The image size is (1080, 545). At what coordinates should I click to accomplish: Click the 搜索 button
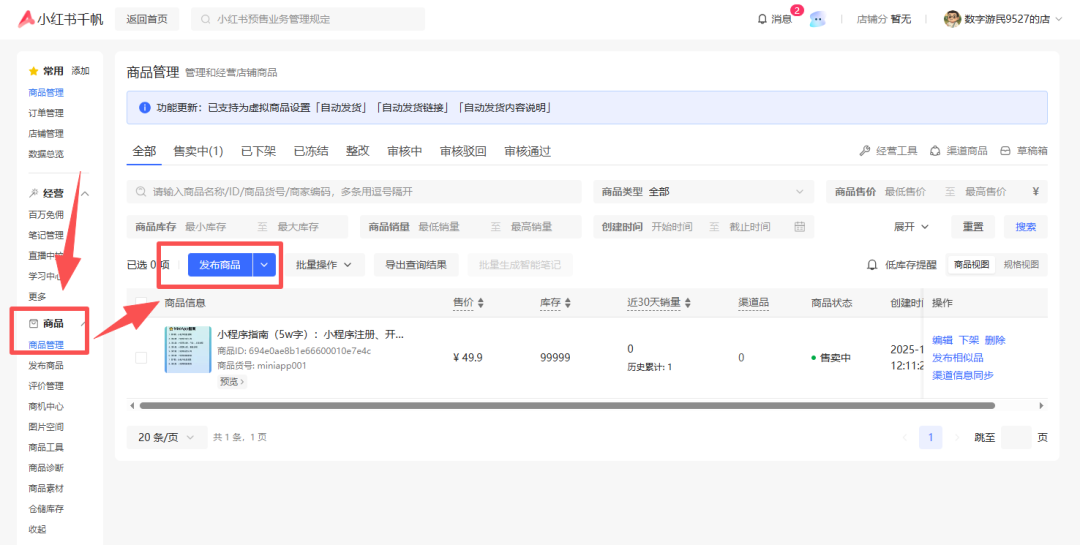point(1026,227)
